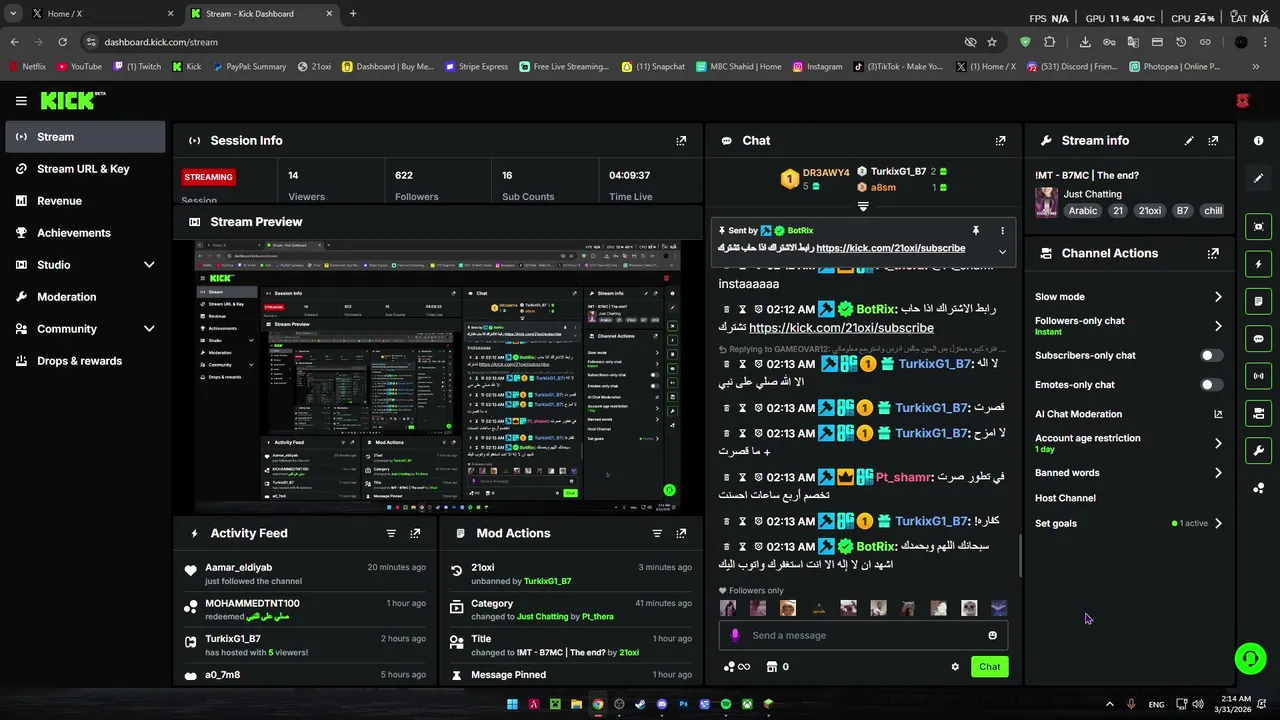Click the Kick logo in the header
This screenshot has height=720, width=1280.
(x=72, y=100)
